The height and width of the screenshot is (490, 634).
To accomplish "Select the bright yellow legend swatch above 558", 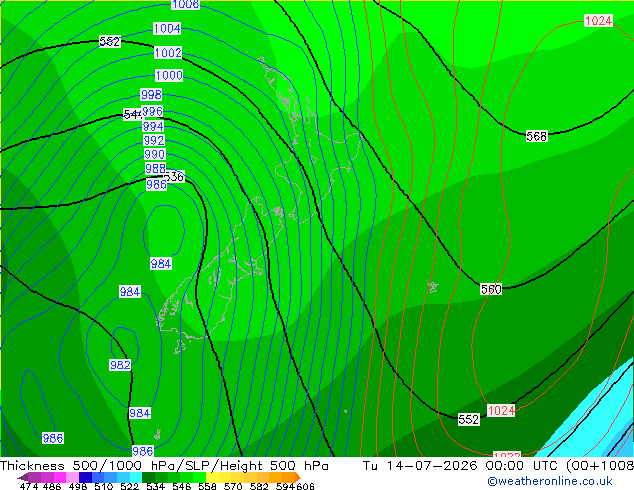I will (212, 477).
